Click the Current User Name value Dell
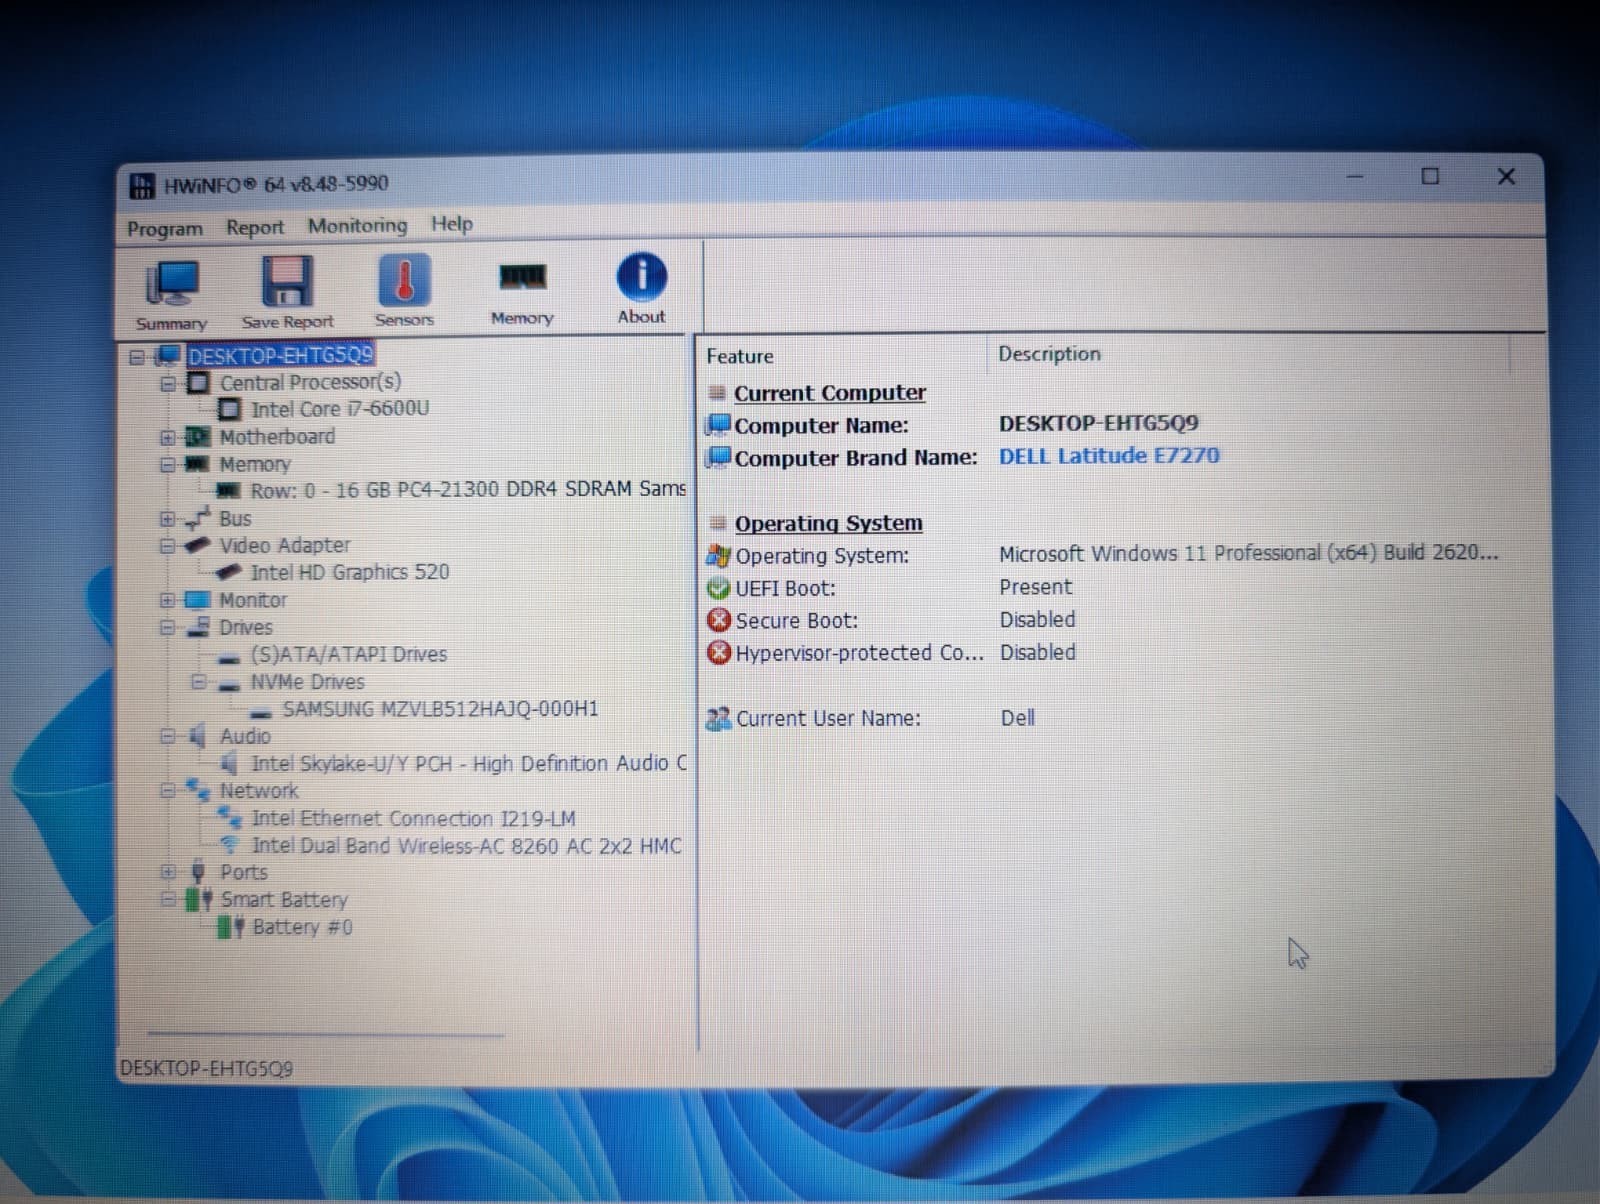The image size is (1600, 1204). 1018,718
